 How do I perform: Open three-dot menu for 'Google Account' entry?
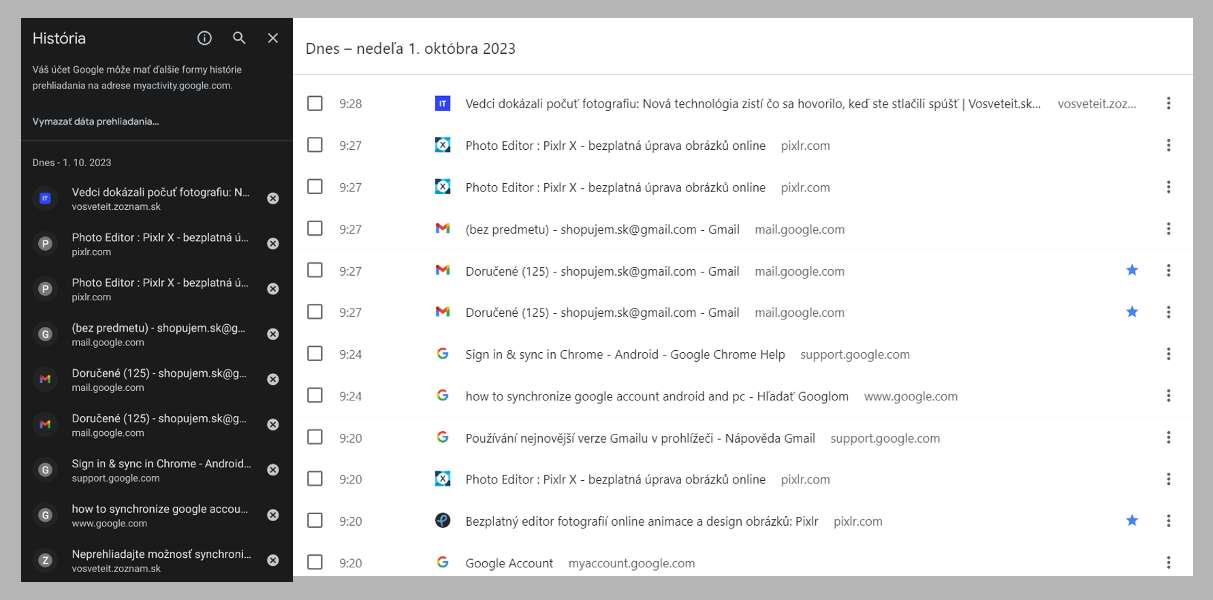coord(1168,563)
